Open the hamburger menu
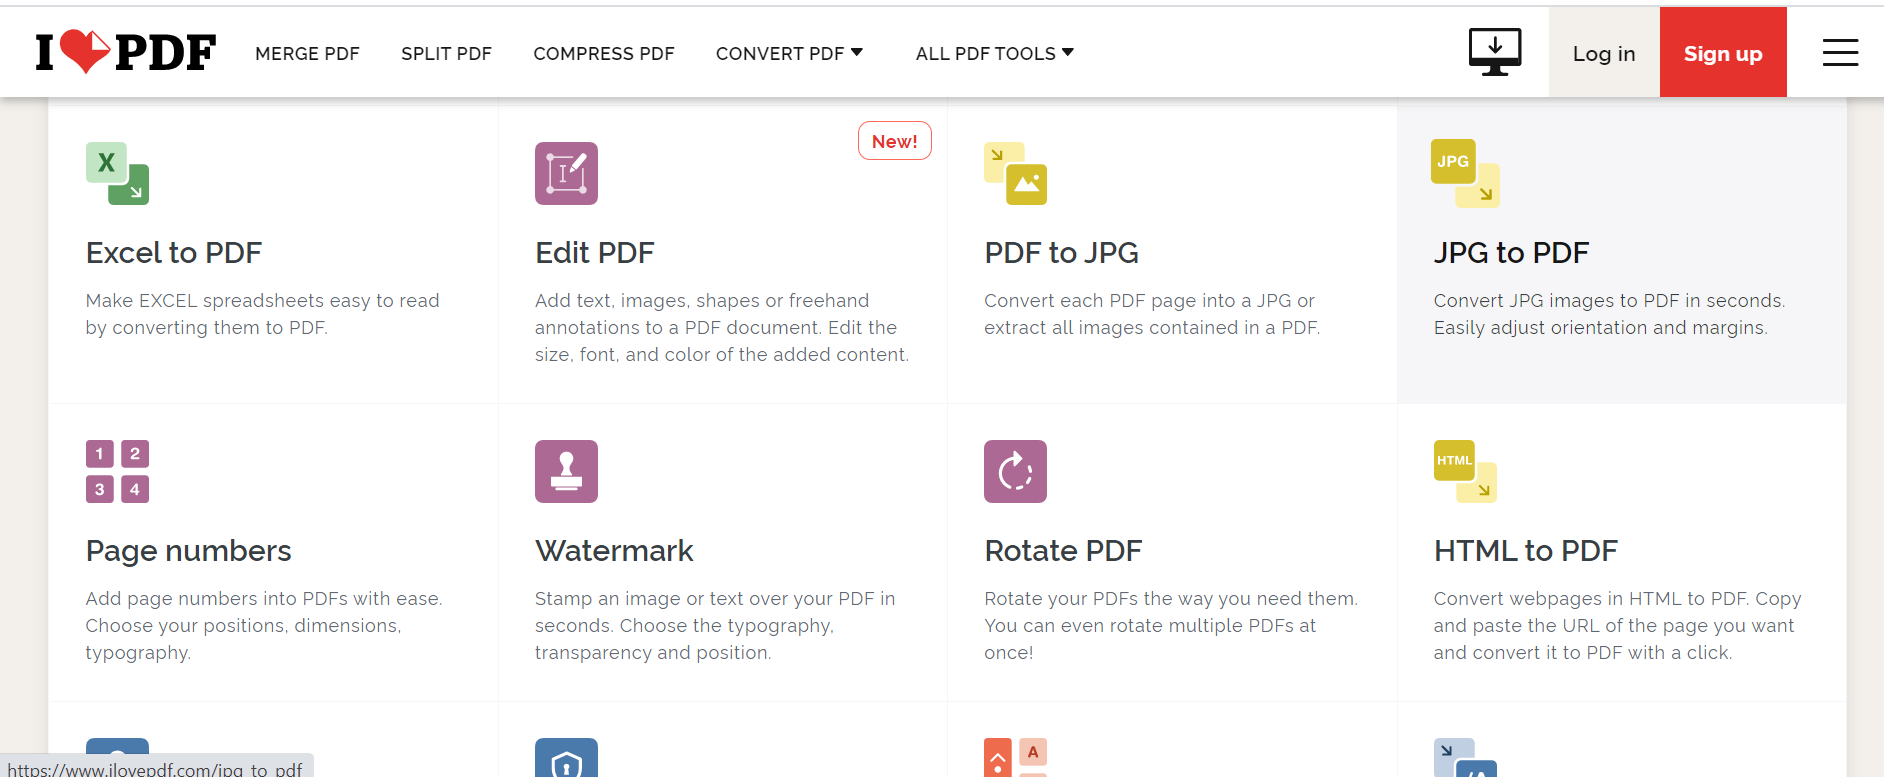 [x=1840, y=53]
